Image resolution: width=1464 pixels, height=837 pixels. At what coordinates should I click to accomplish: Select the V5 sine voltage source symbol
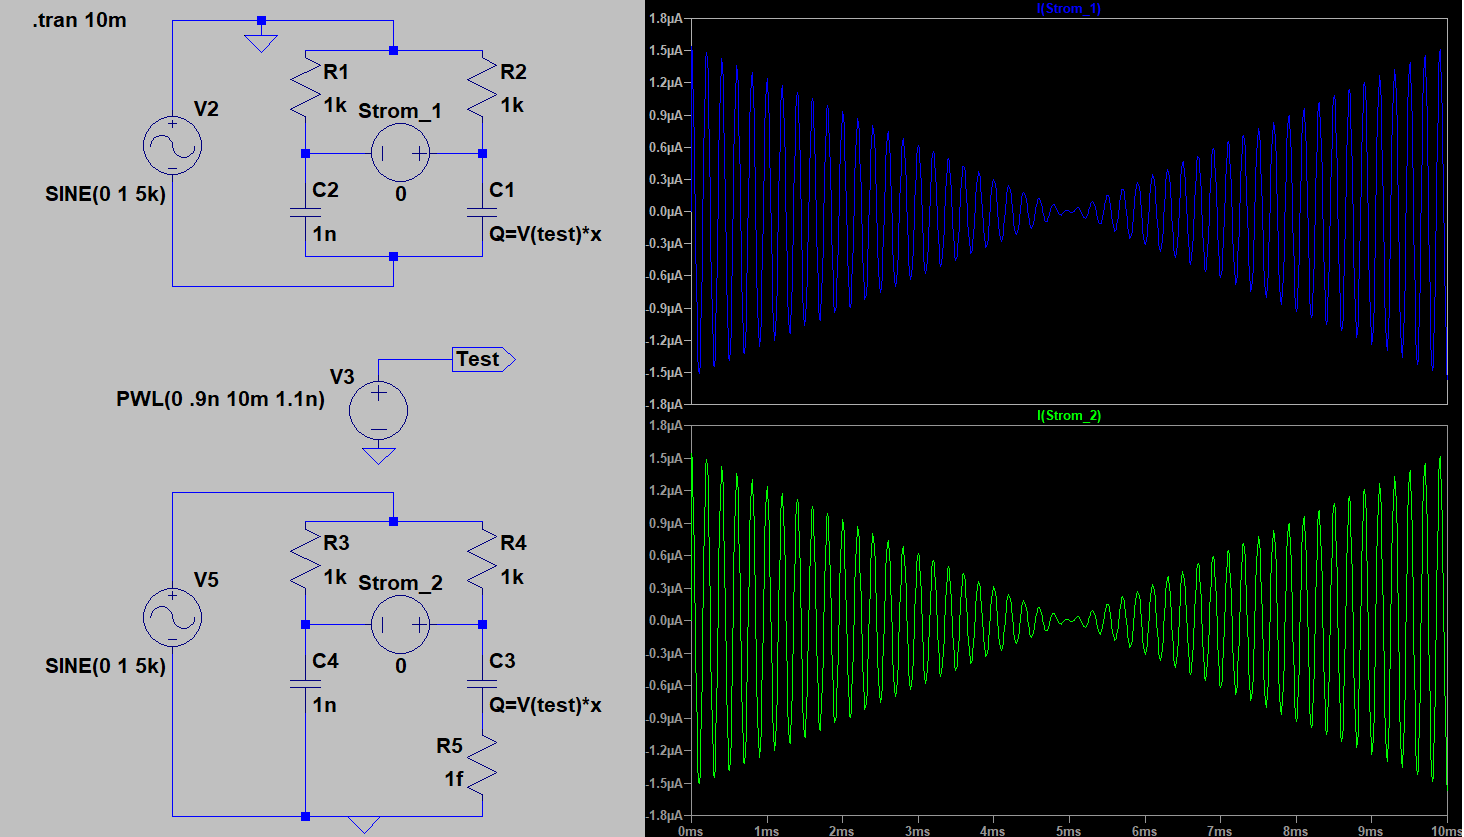pos(172,616)
